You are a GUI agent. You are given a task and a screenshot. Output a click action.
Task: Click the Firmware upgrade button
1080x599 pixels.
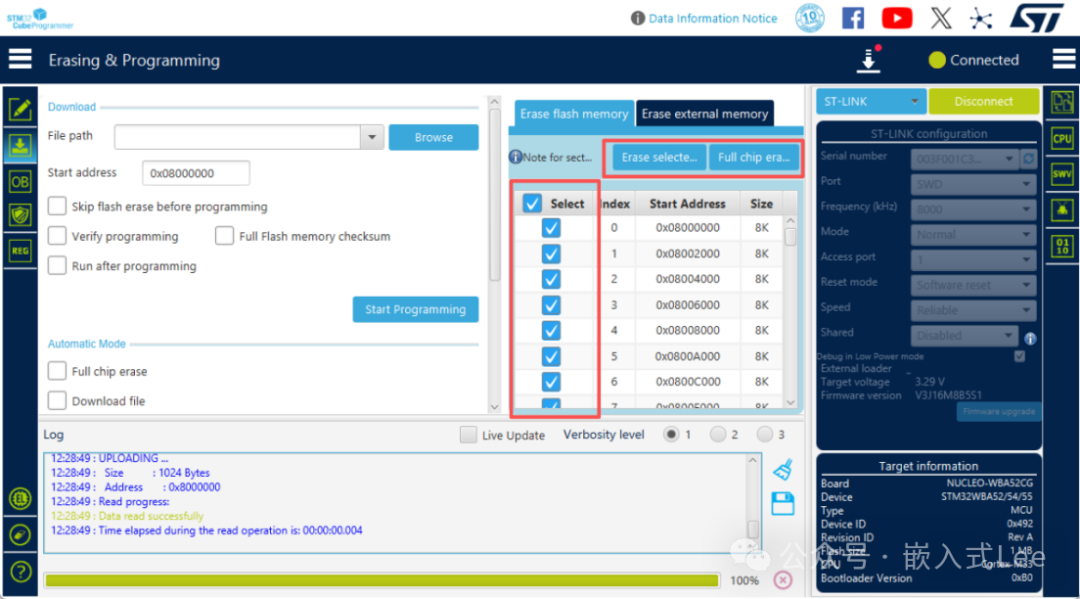click(999, 411)
